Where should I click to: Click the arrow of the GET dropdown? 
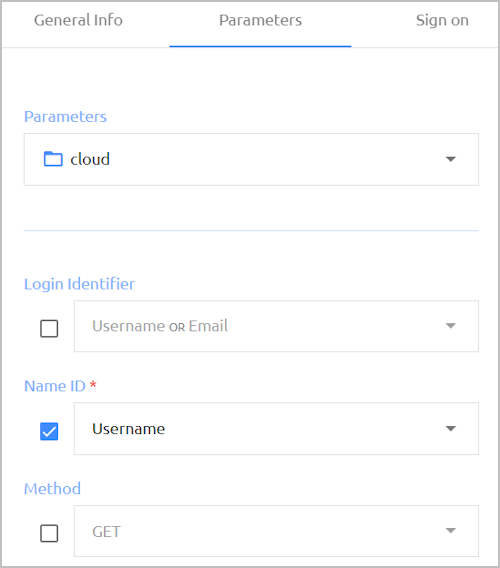[450, 531]
